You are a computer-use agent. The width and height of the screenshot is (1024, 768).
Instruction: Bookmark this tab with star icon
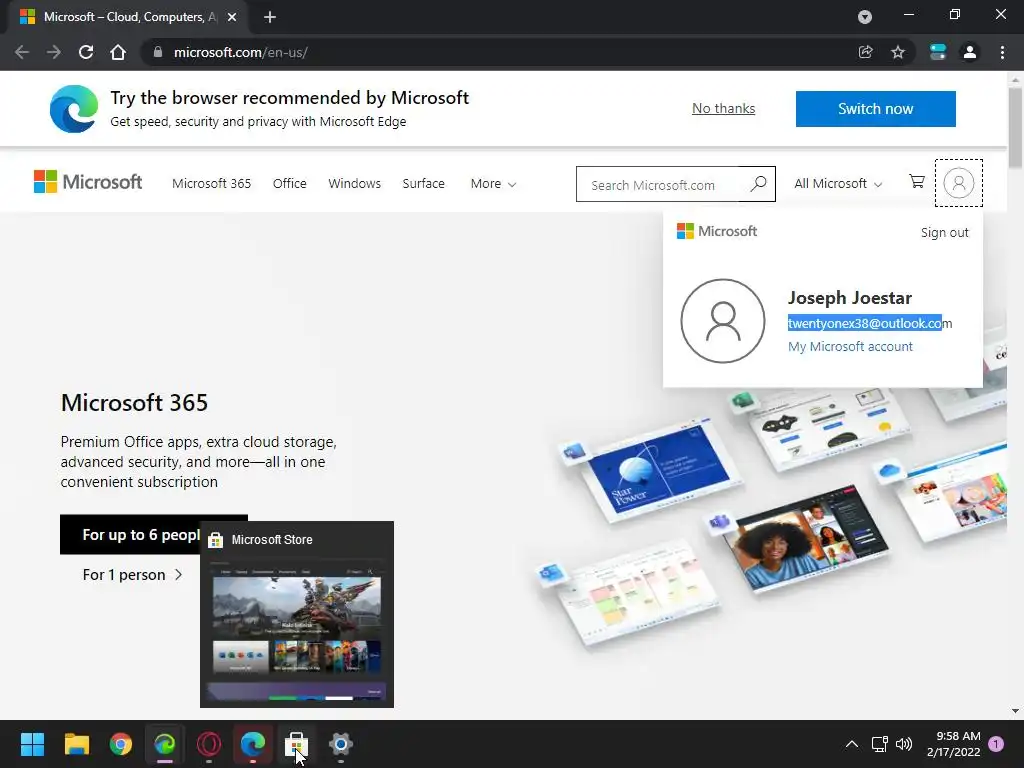click(x=898, y=52)
